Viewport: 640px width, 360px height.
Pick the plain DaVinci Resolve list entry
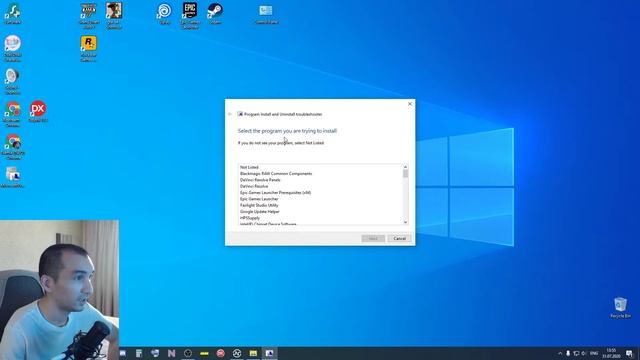pos(254,186)
